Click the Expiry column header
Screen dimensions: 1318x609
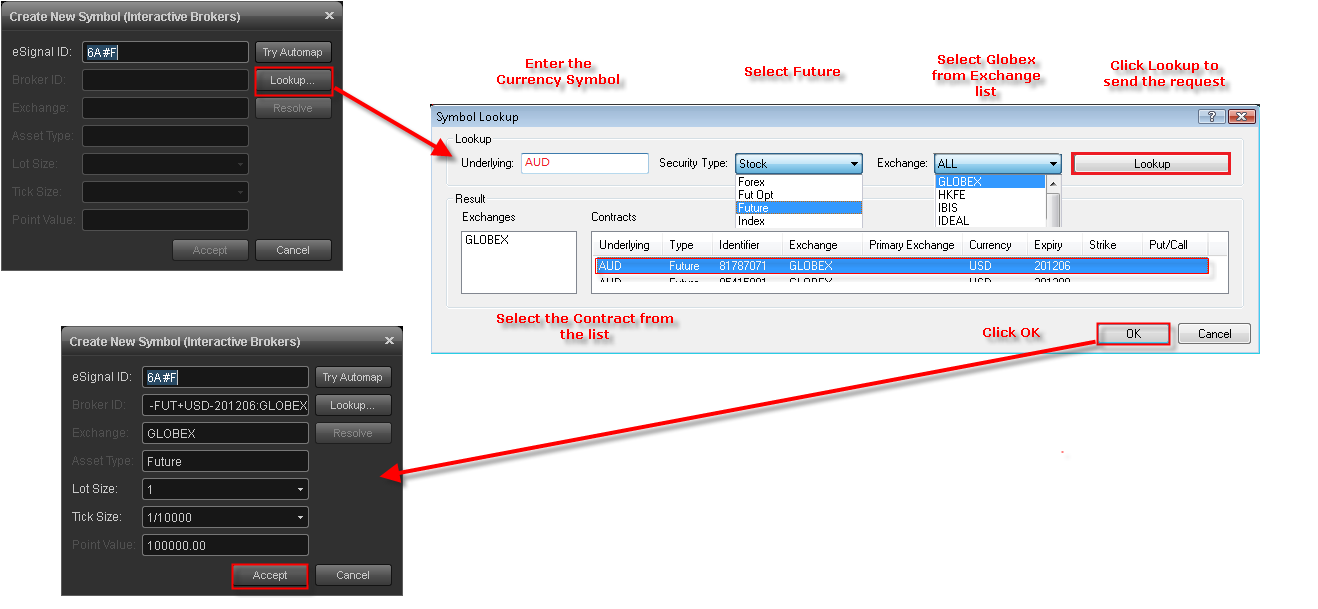[1056, 245]
